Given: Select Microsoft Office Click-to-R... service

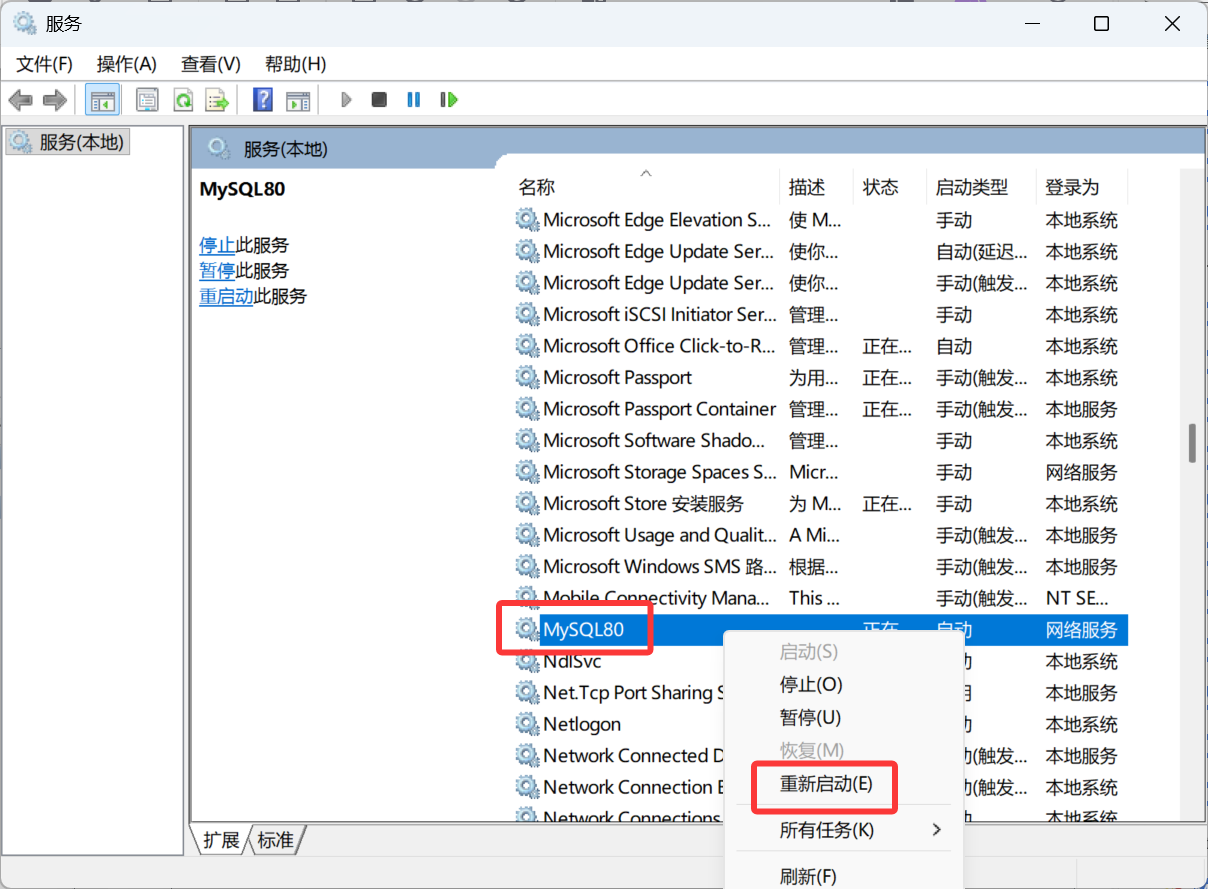Looking at the screenshot, I should (659, 346).
